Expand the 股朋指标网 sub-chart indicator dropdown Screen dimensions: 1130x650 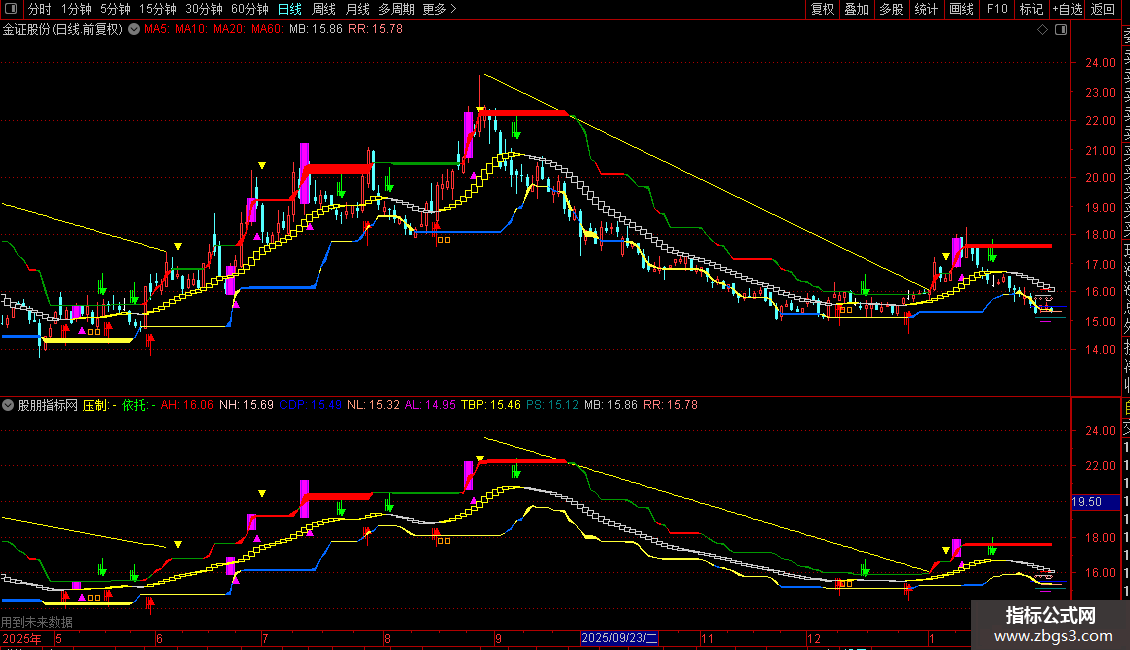pos(9,405)
